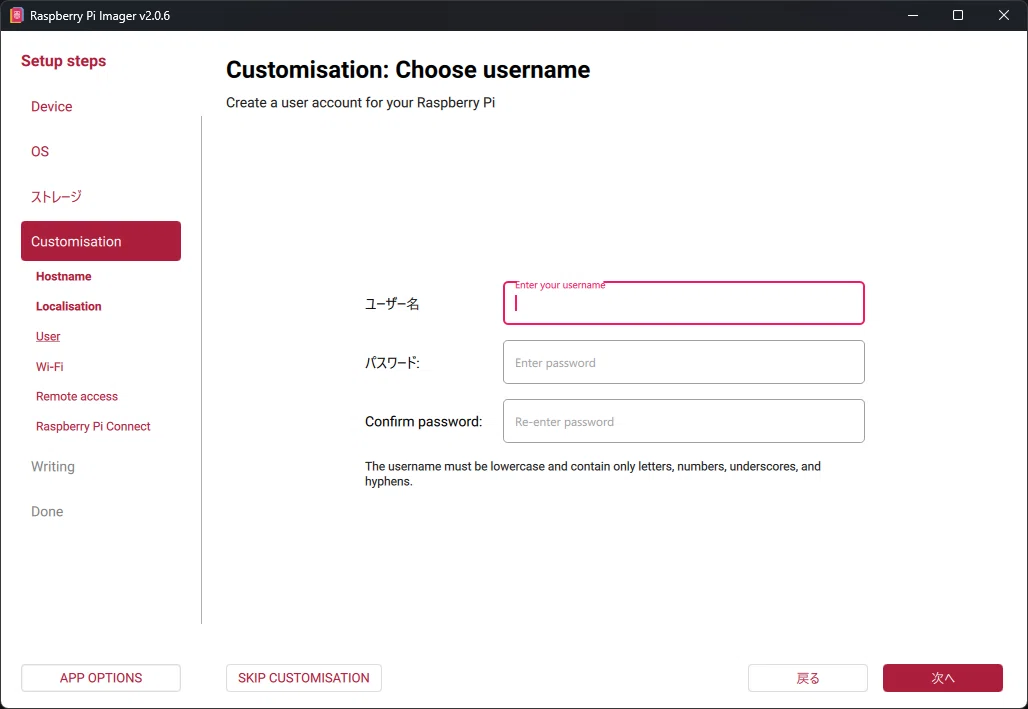Focus the username input field
Image resolution: width=1028 pixels, height=709 pixels.
(684, 303)
